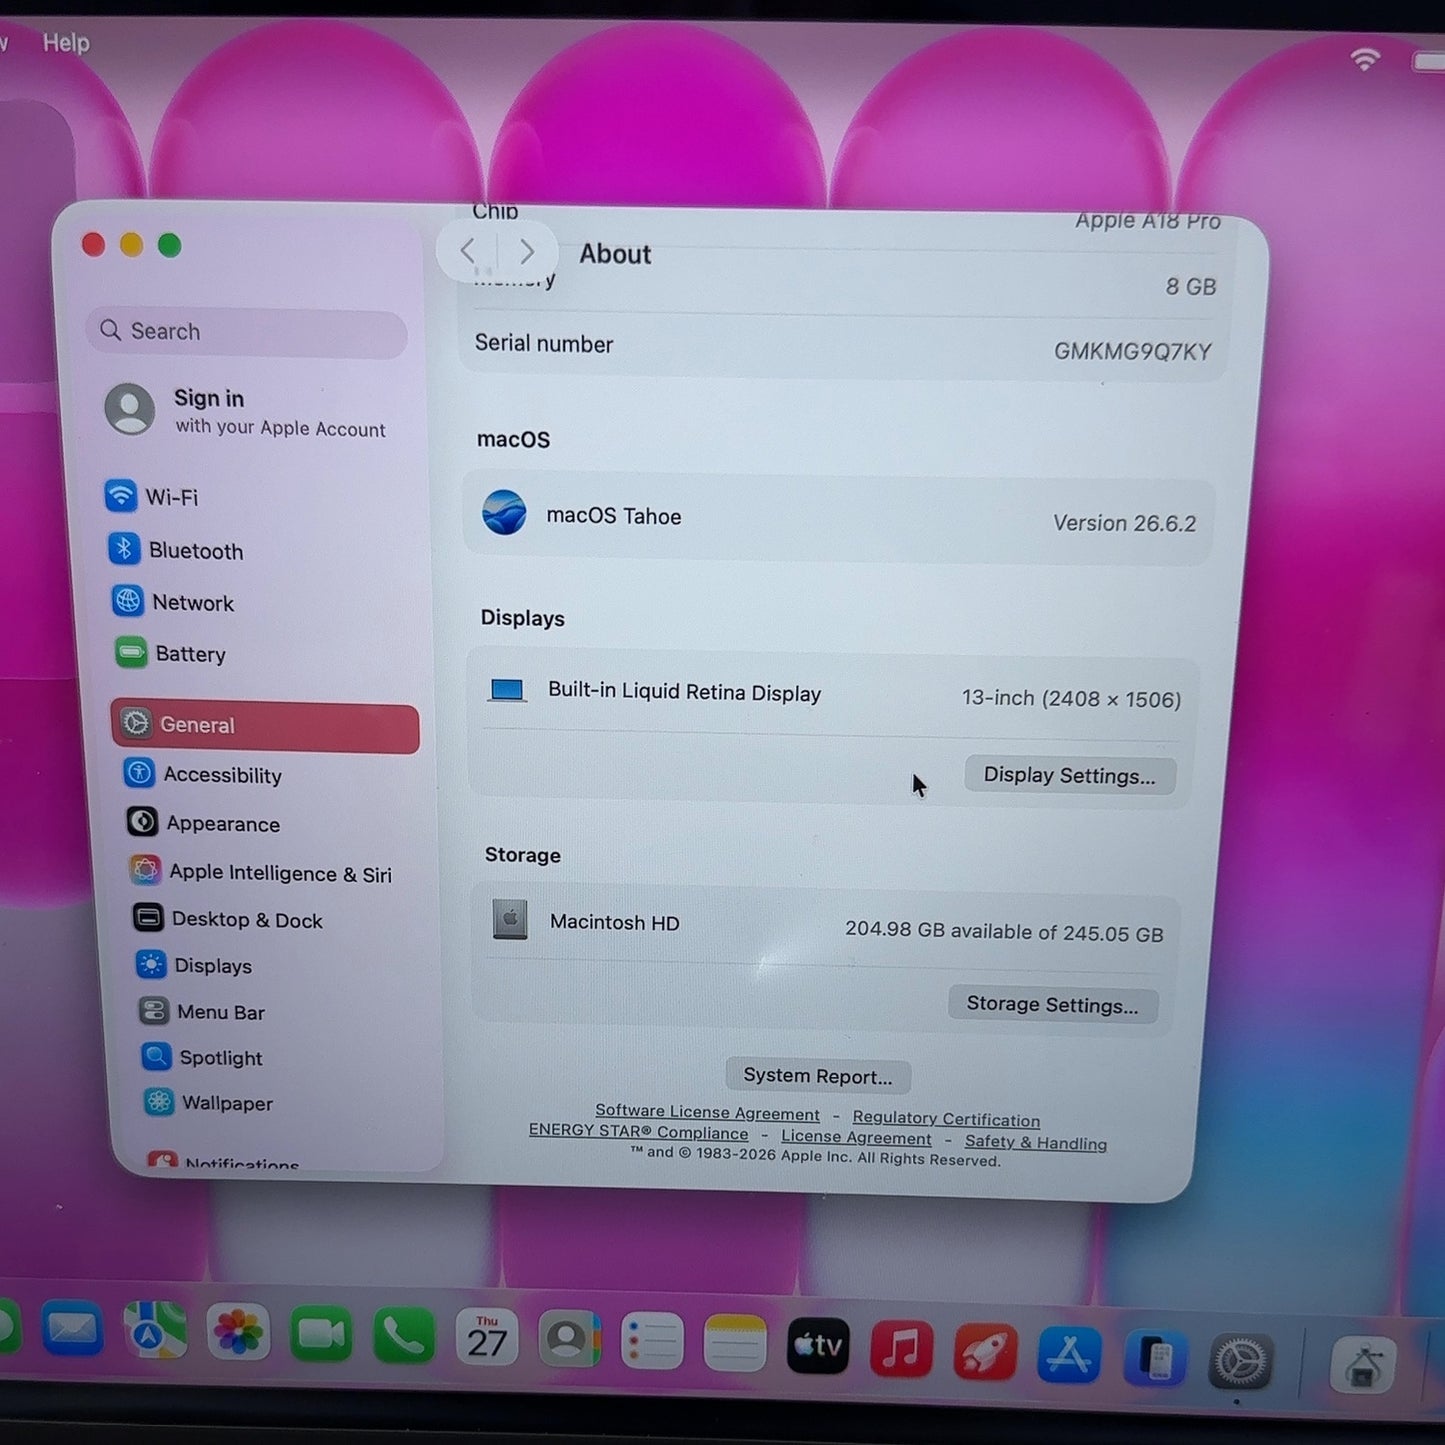Open the standalone License Agreement link
This screenshot has height=1445, width=1445.
coord(856,1137)
